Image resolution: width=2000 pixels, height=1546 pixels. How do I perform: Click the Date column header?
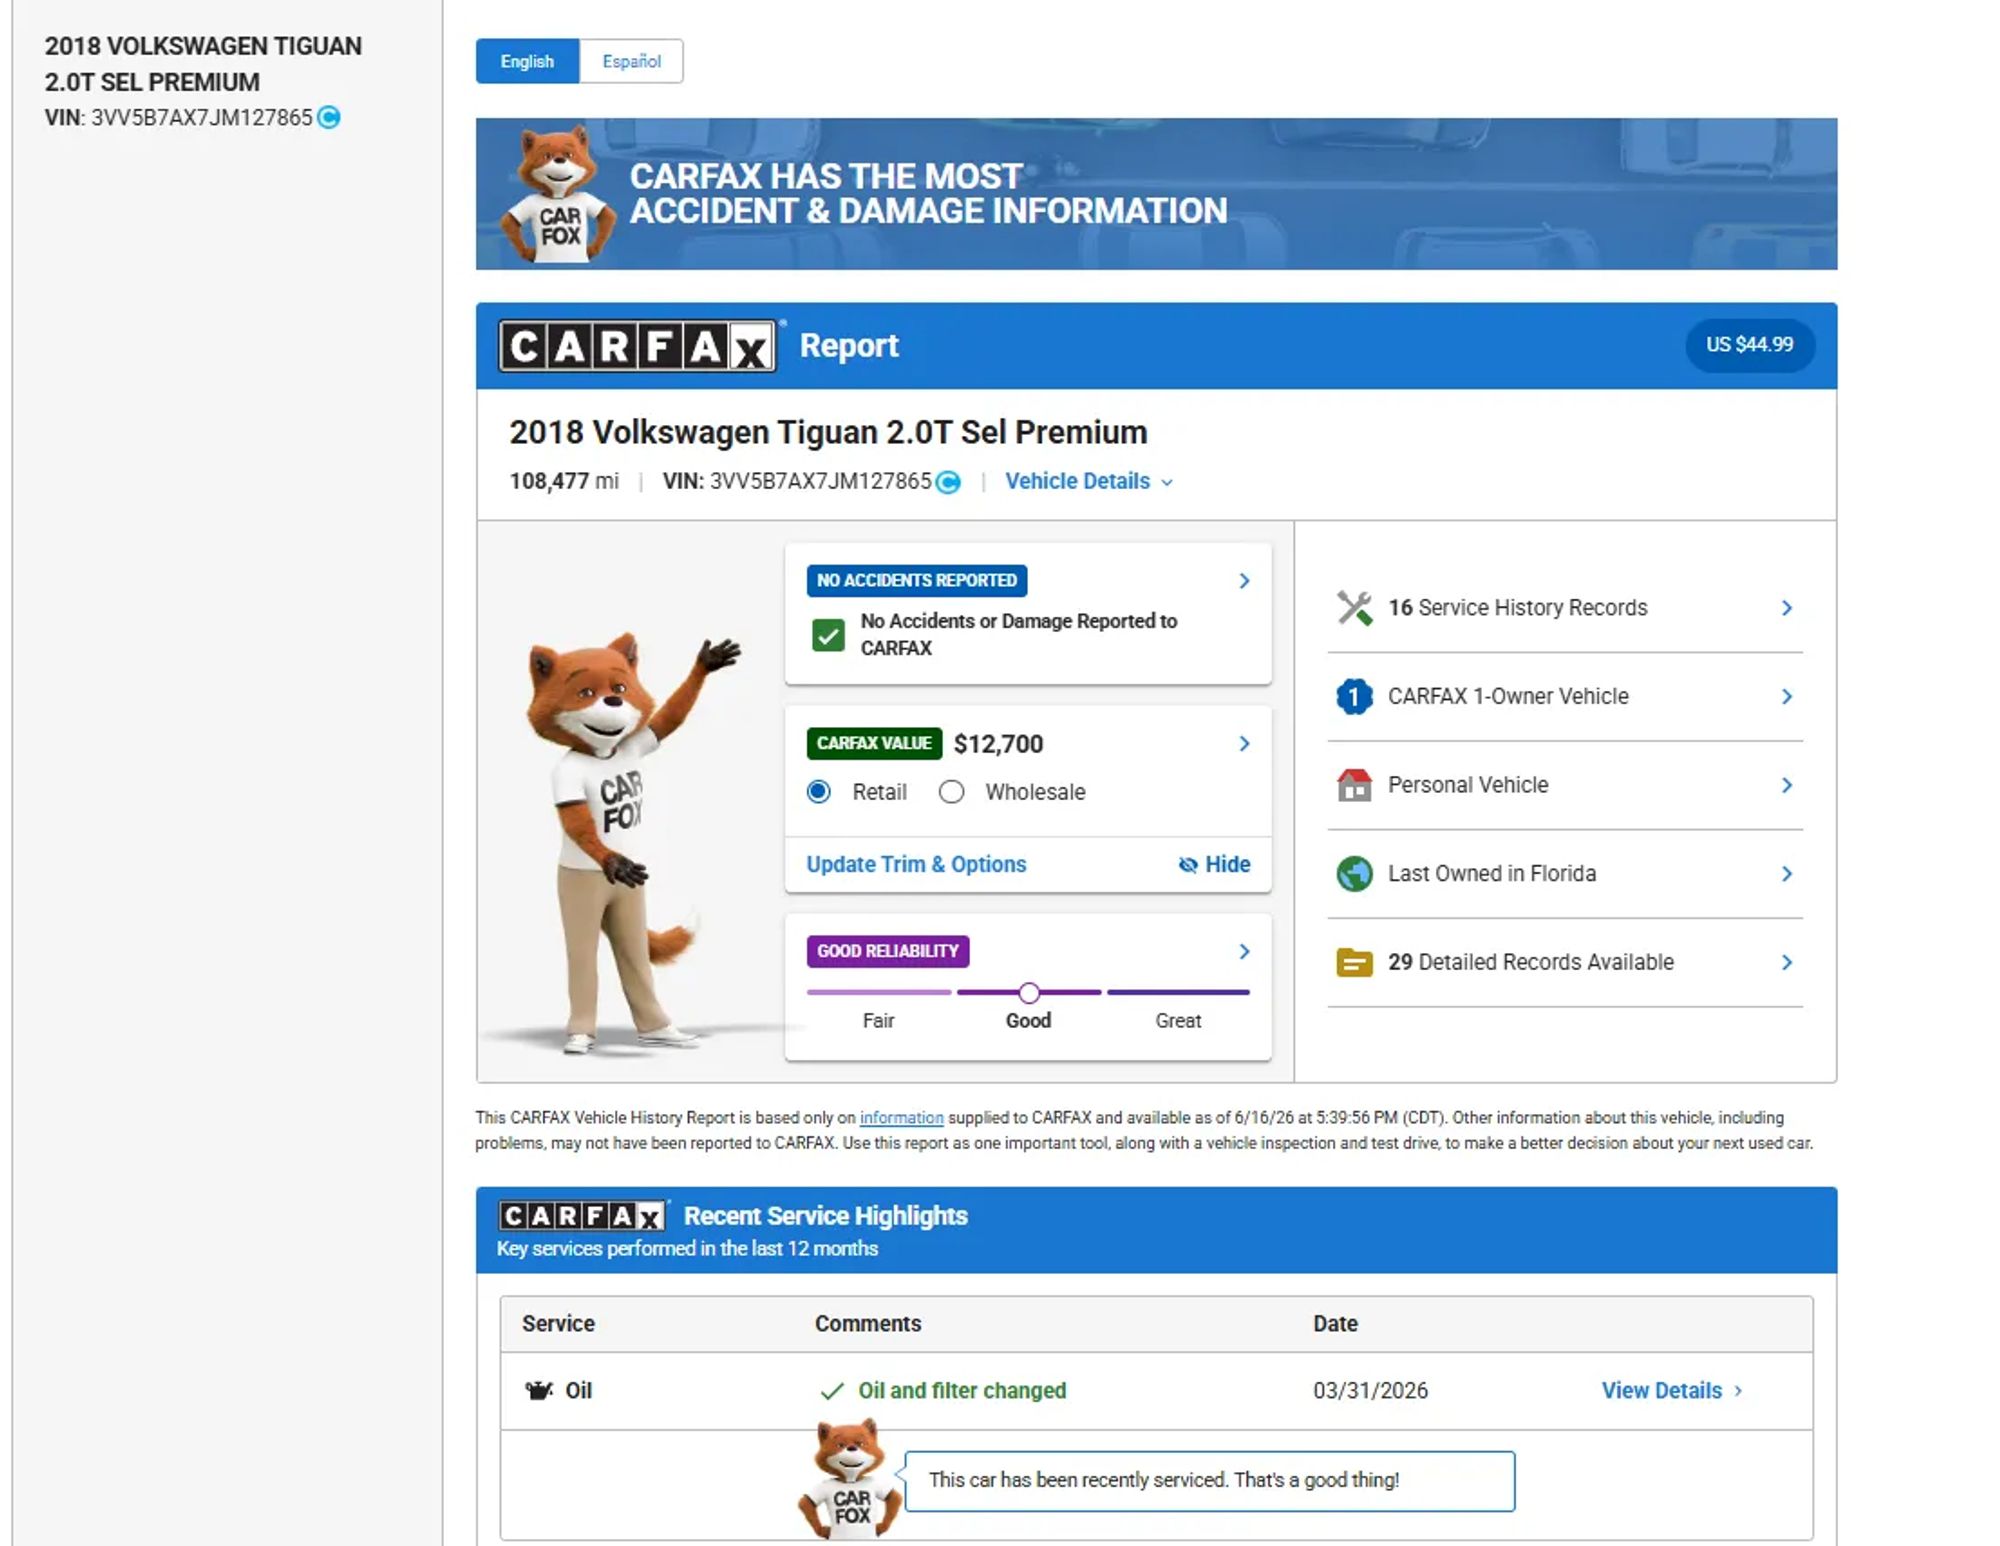pyautogui.click(x=1335, y=1324)
